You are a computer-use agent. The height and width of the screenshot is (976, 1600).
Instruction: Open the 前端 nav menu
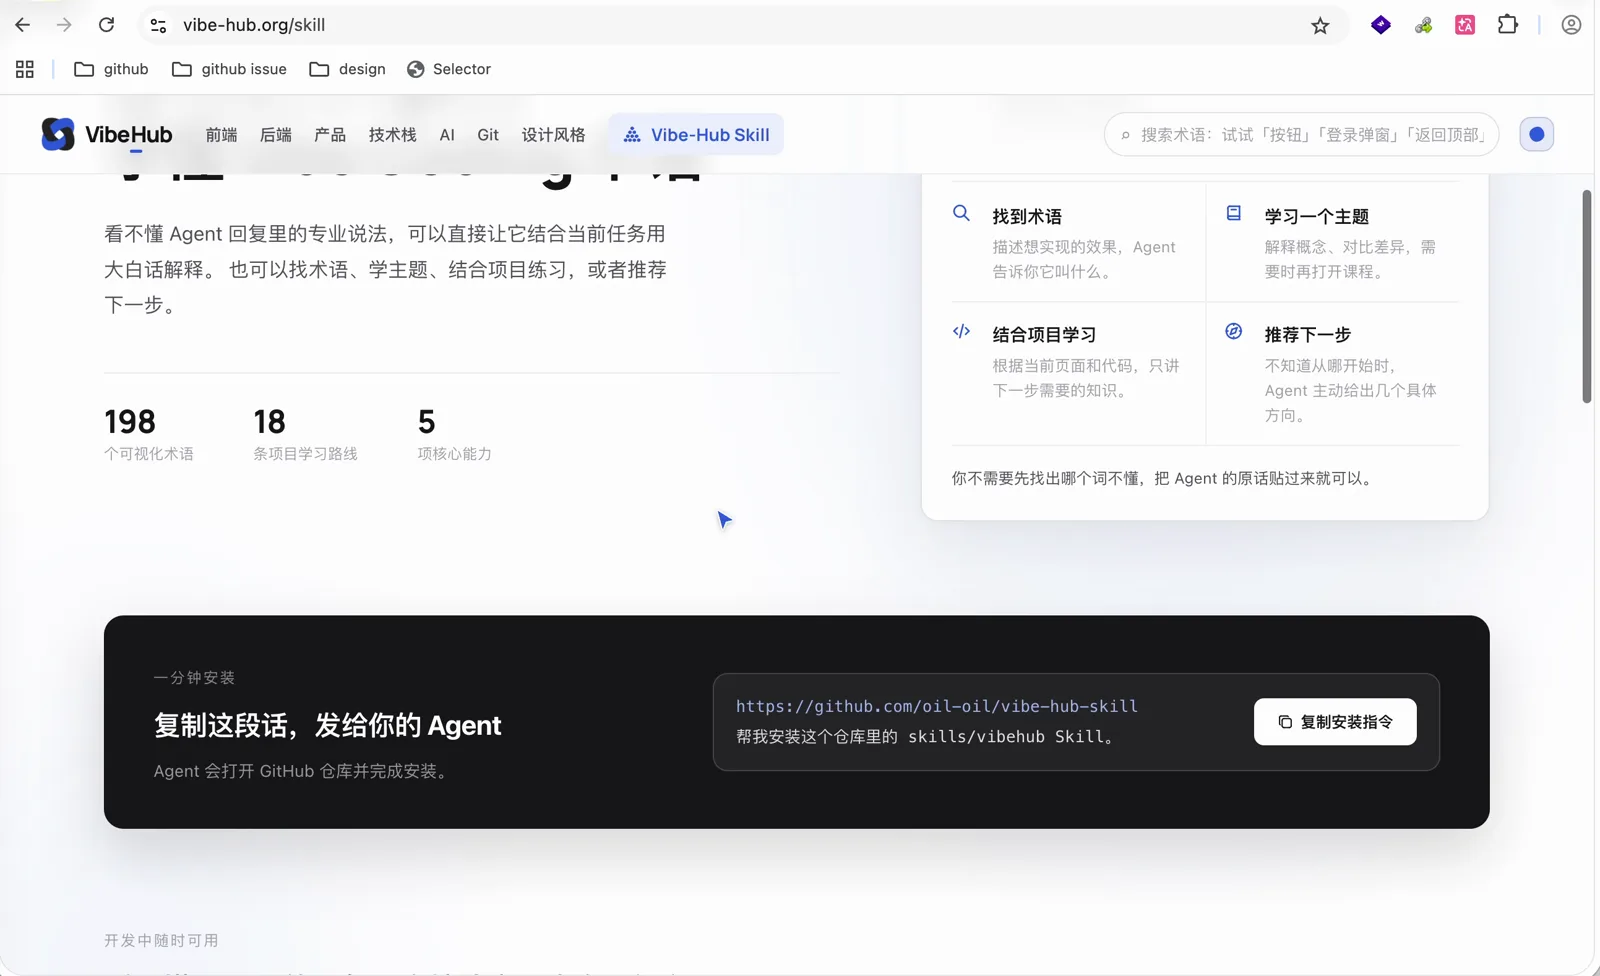221,135
